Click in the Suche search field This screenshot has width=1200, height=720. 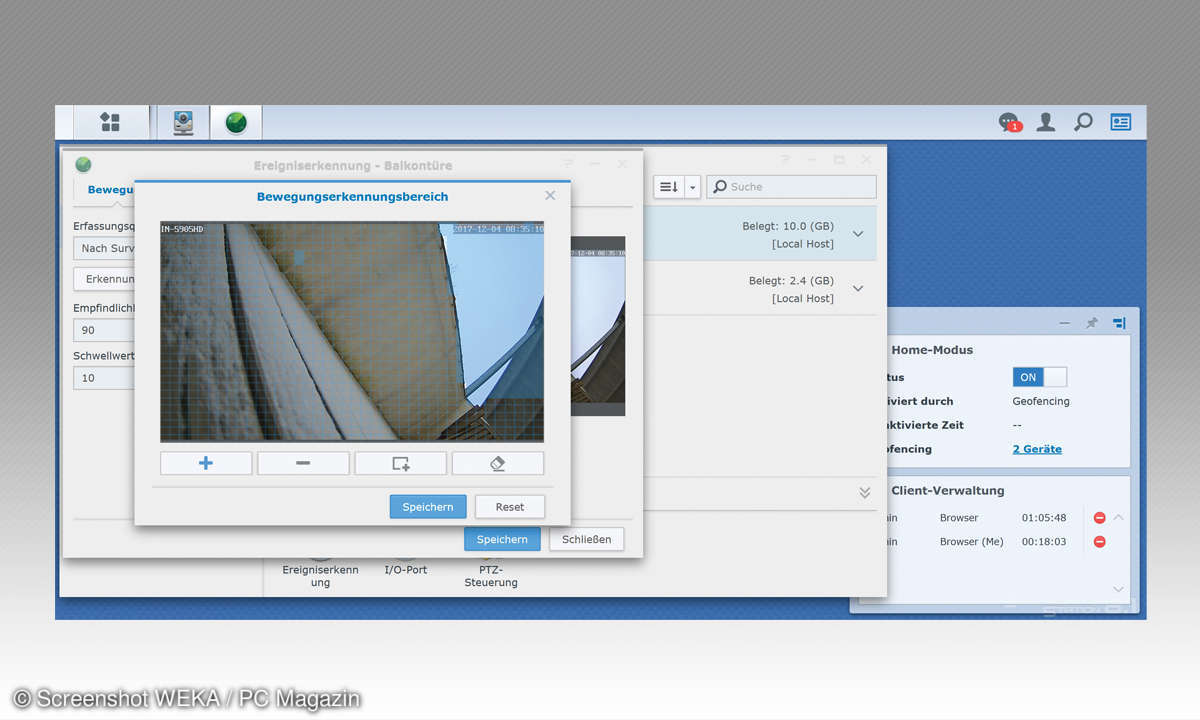click(792, 187)
